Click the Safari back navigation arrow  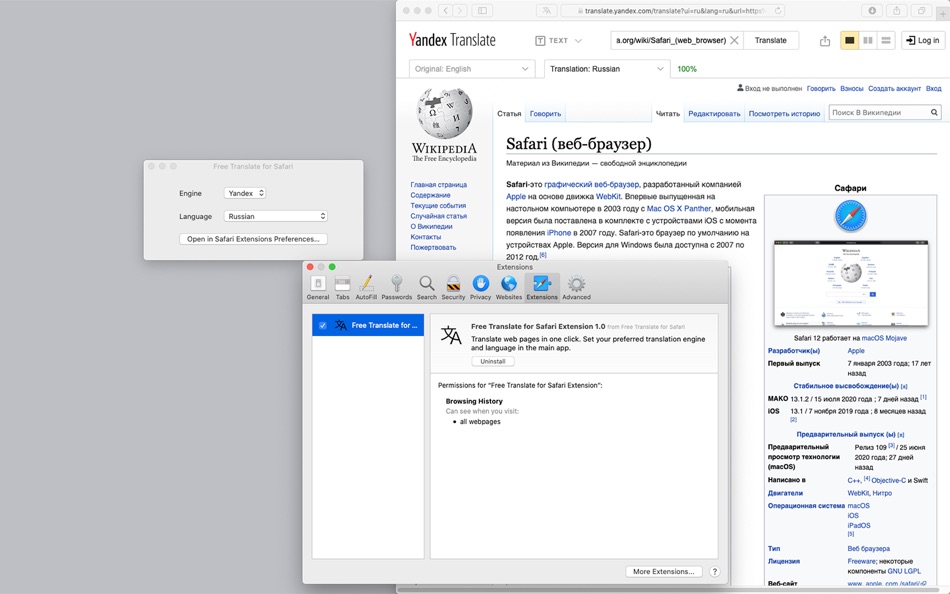446,10
